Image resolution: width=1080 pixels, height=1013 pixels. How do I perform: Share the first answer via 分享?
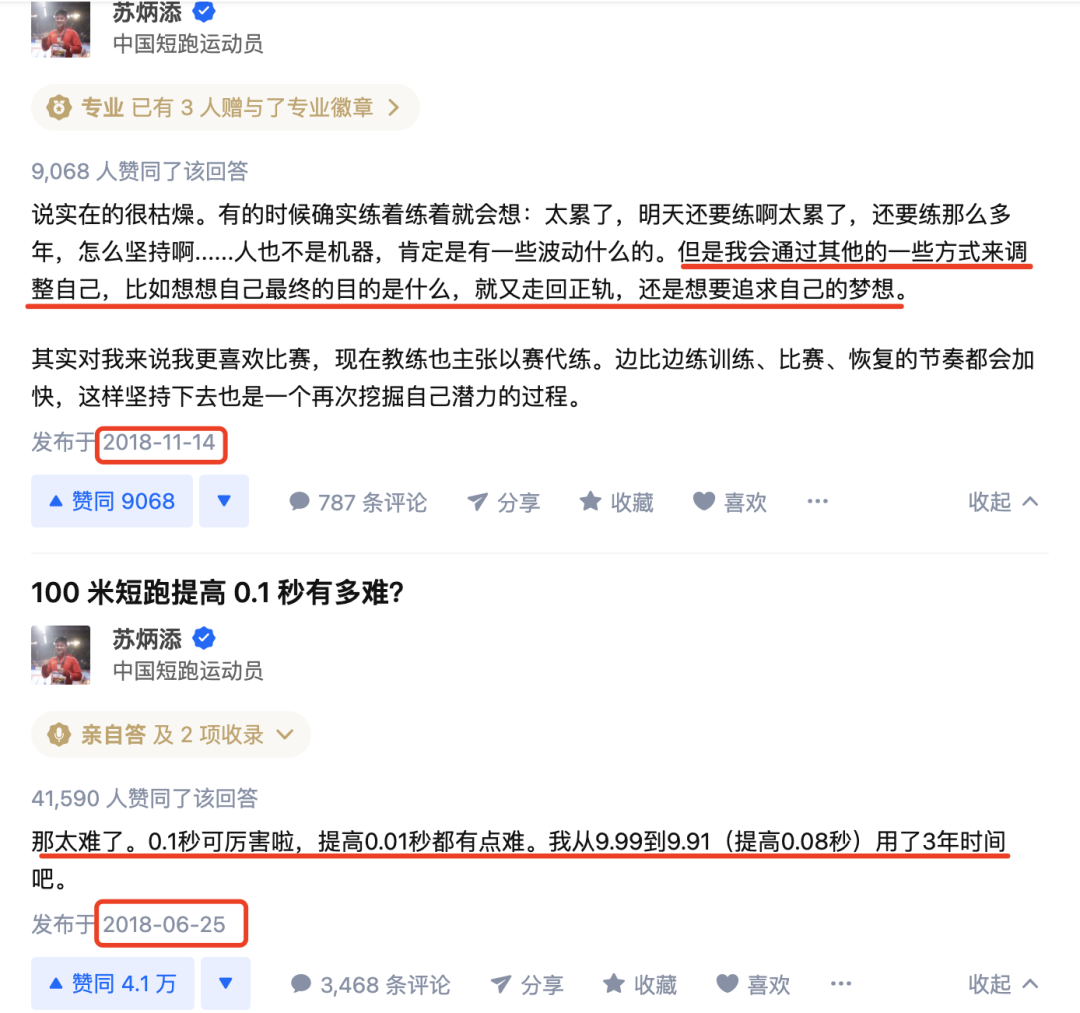tap(503, 502)
